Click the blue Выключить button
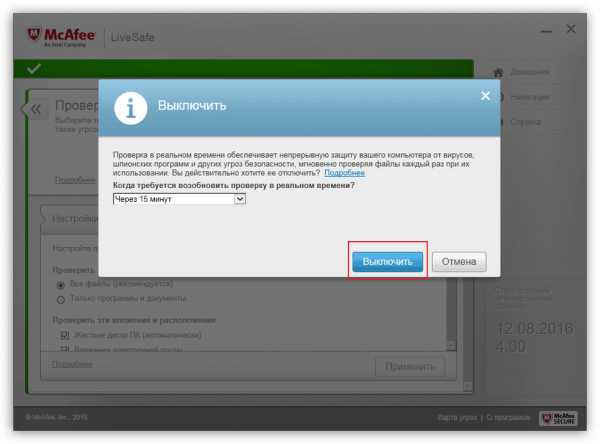 (387, 262)
